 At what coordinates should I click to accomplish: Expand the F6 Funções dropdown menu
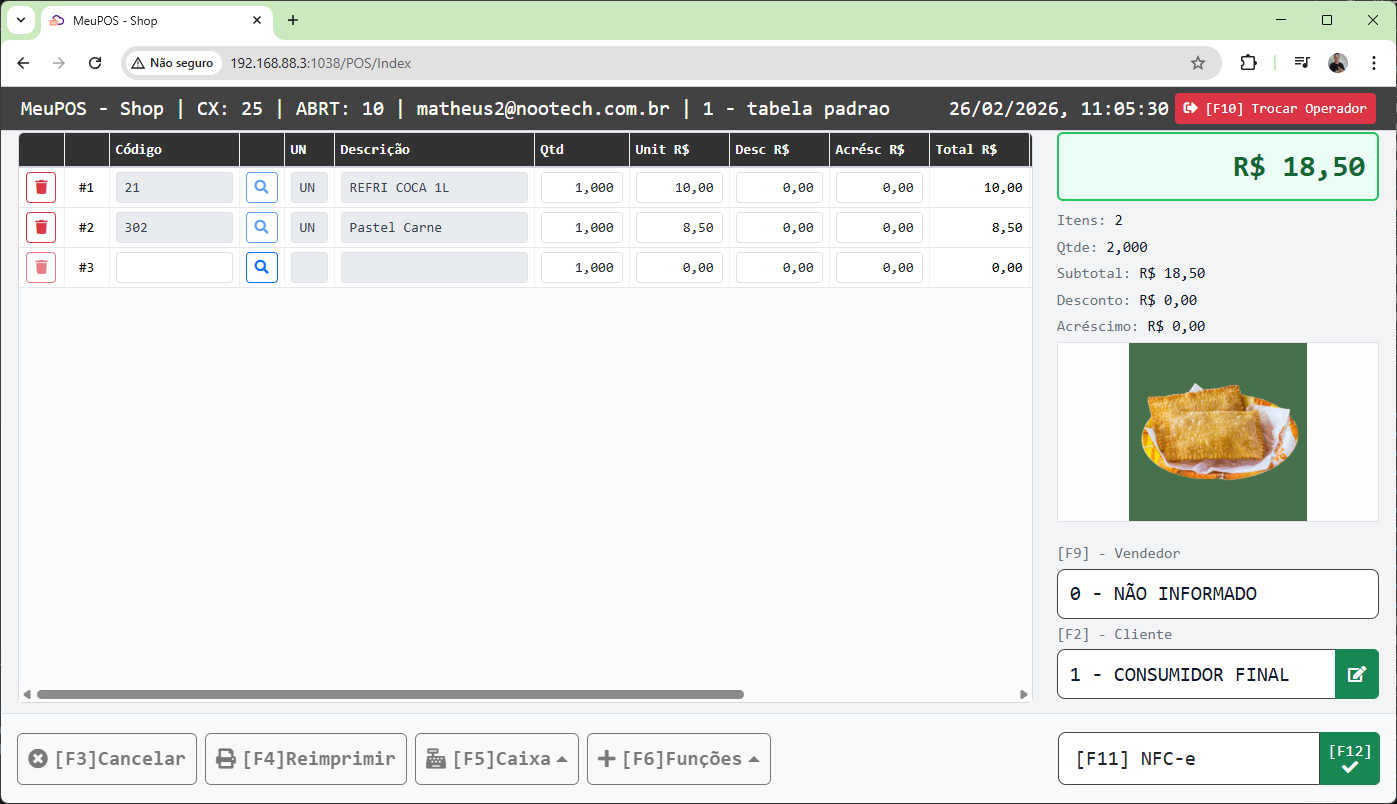(678, 759)
